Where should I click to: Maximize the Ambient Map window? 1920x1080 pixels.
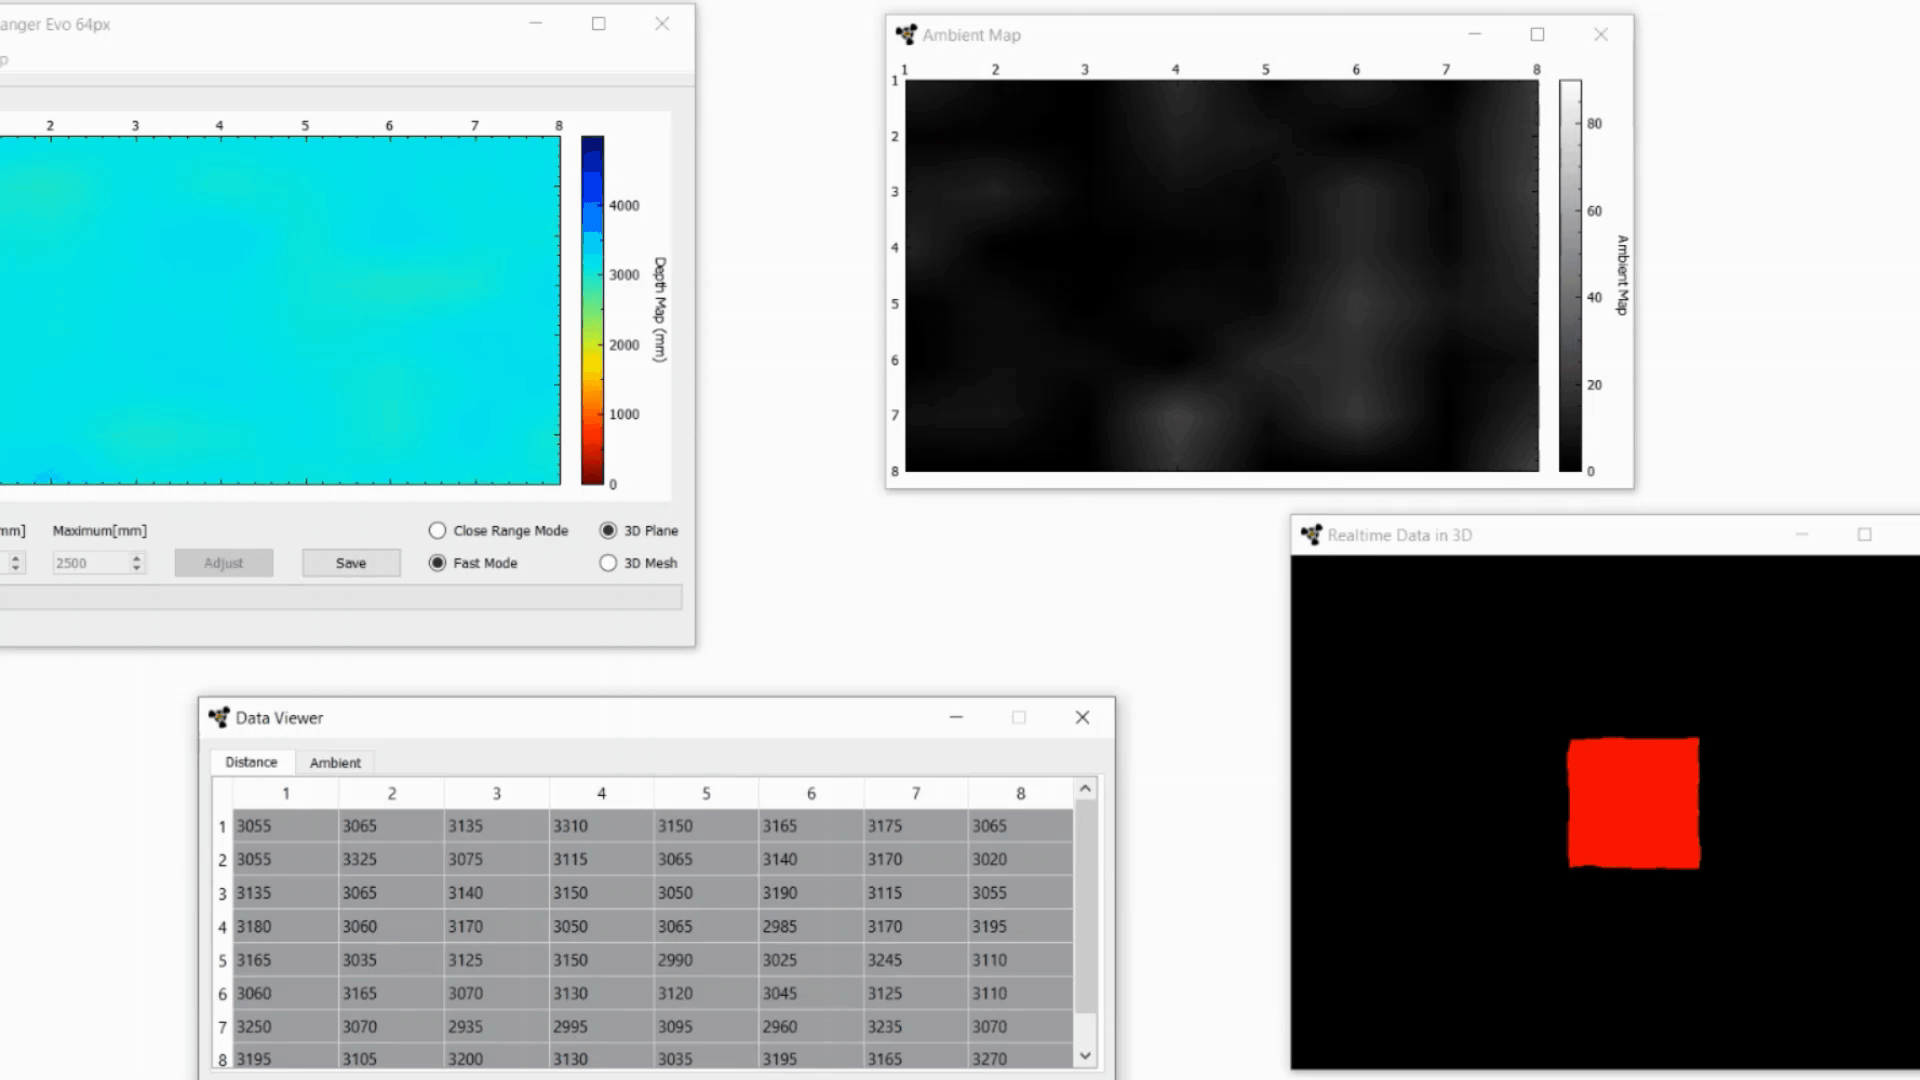tap(1537, 34)
